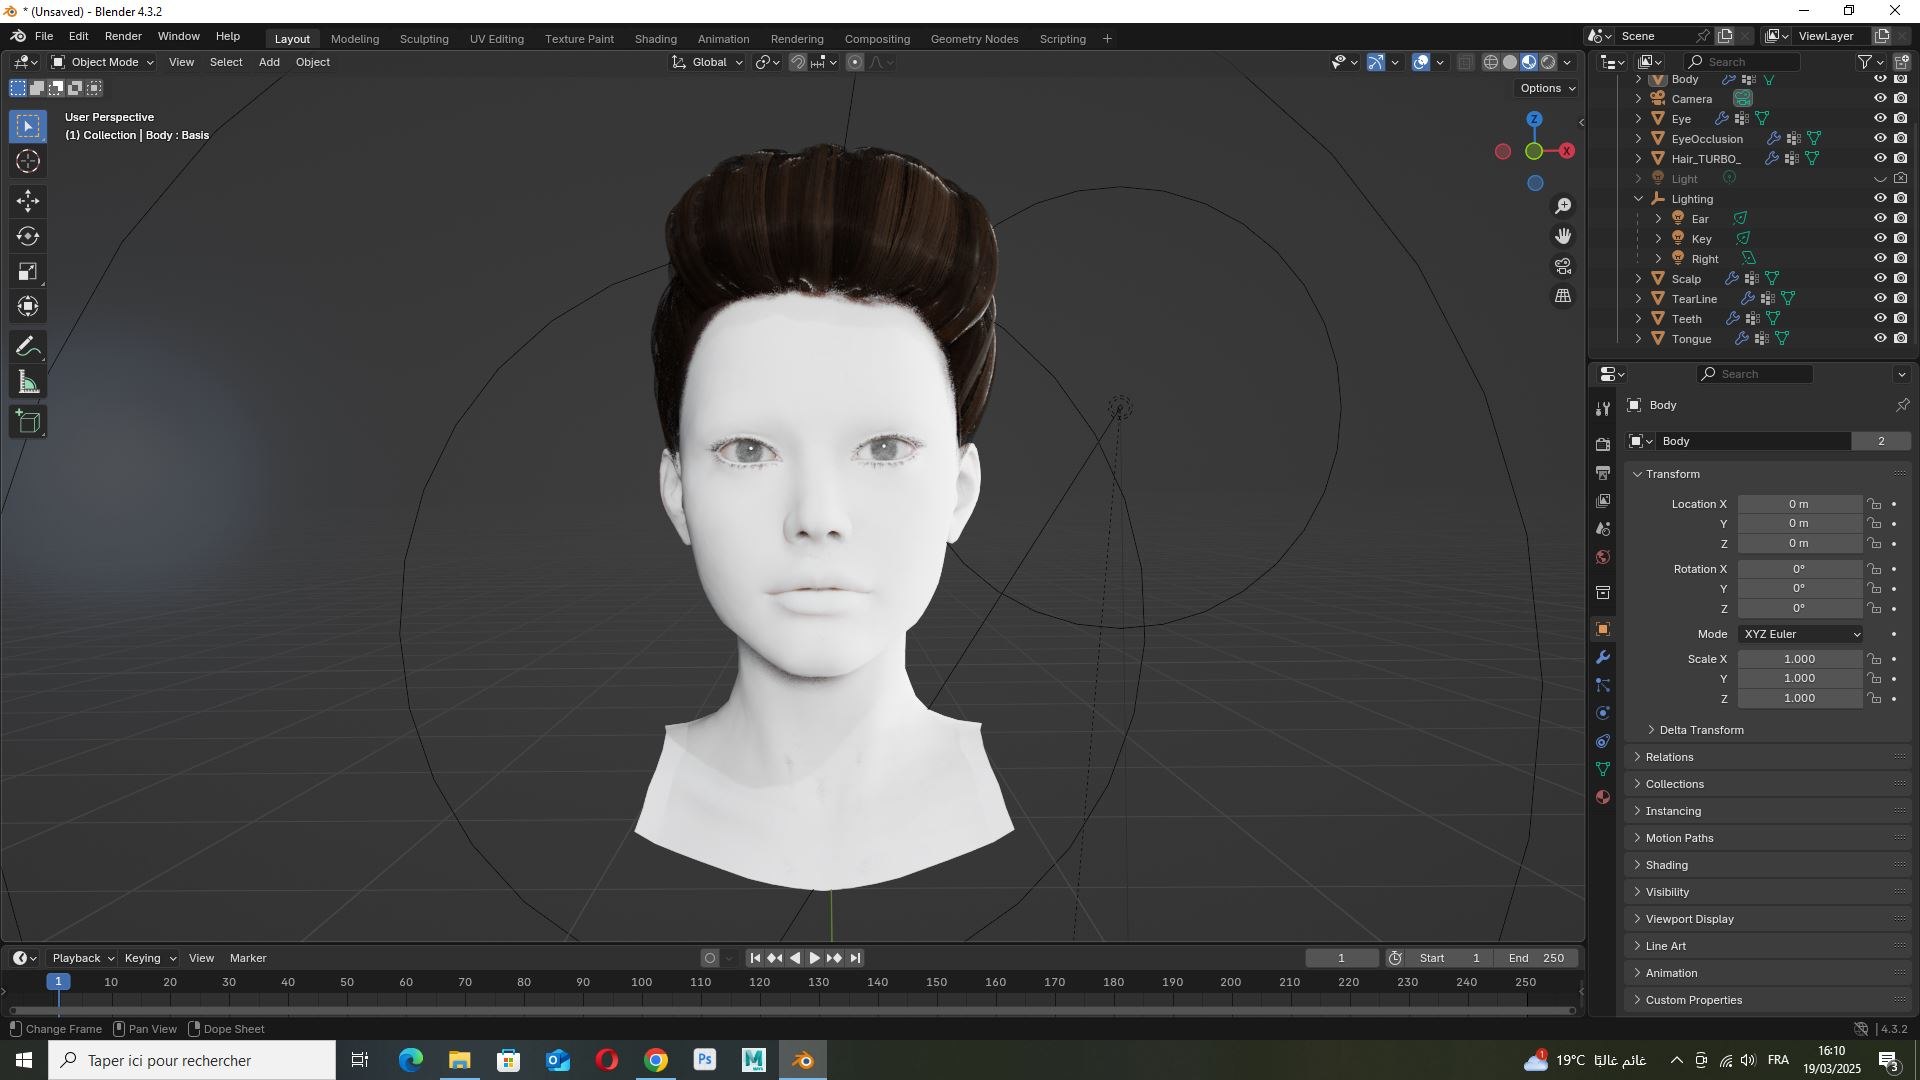Open the View Layer properties tab
The height and width of the screenshot is (1080, 1920).
[1603, 500]
